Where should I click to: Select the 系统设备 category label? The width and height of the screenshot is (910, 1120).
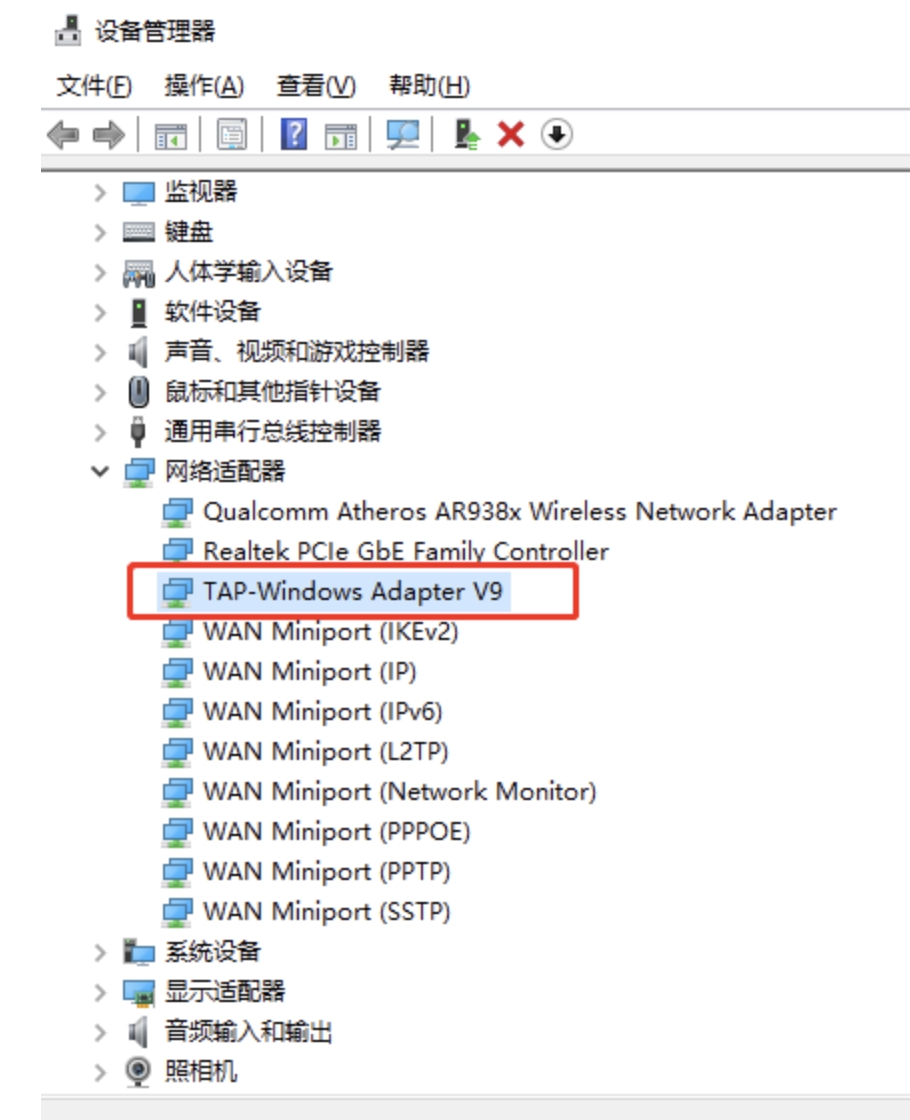213,951
